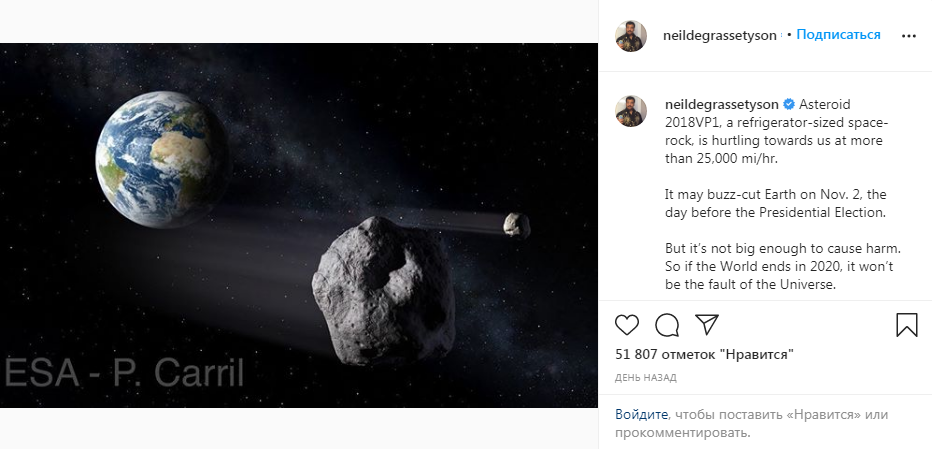Viewport: 932px width, 449px height.
Task: View the 51 807 likes count
Action: tap(704, 354)
